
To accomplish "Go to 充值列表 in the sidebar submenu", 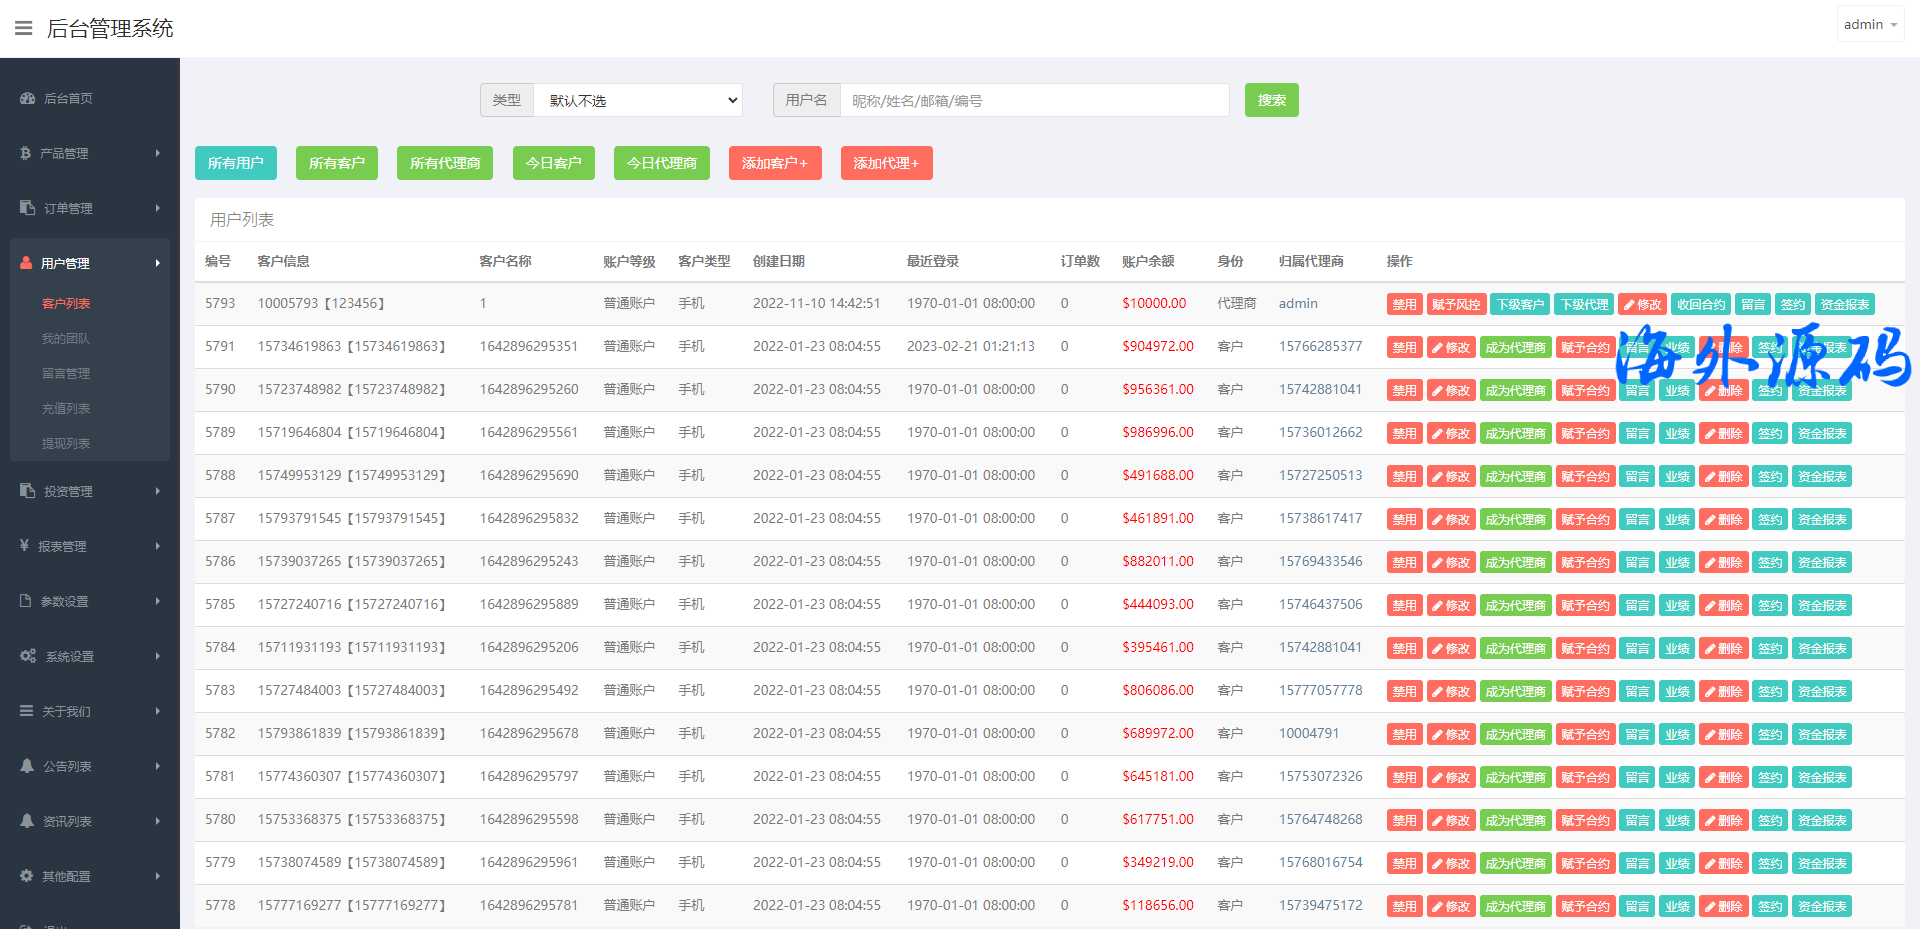I will pos(66,408).
